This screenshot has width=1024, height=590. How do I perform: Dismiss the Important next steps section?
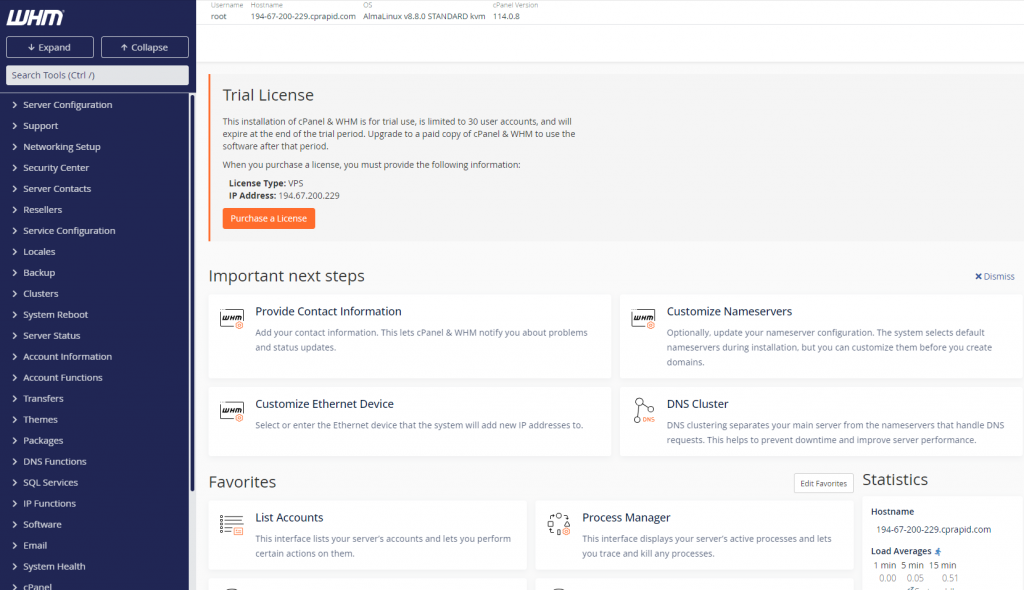pos(994,277)
